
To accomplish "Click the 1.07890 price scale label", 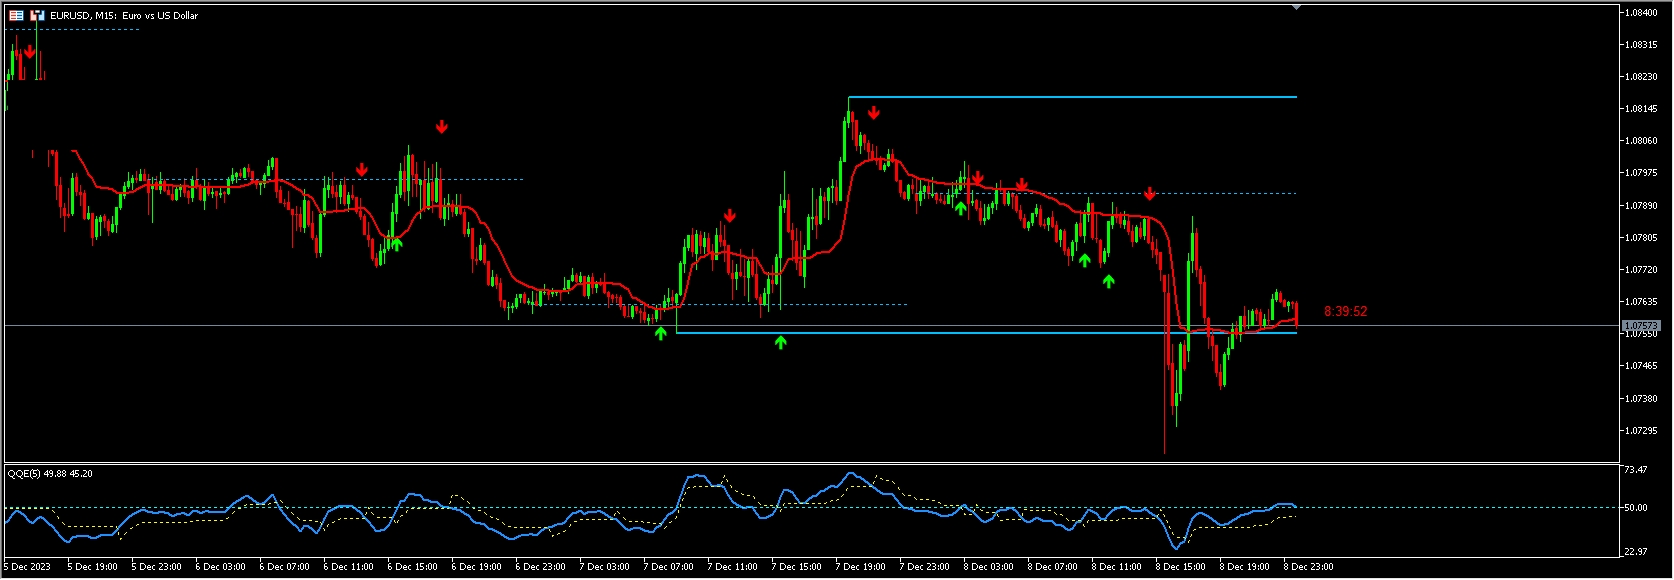I will pos(1641,205).
